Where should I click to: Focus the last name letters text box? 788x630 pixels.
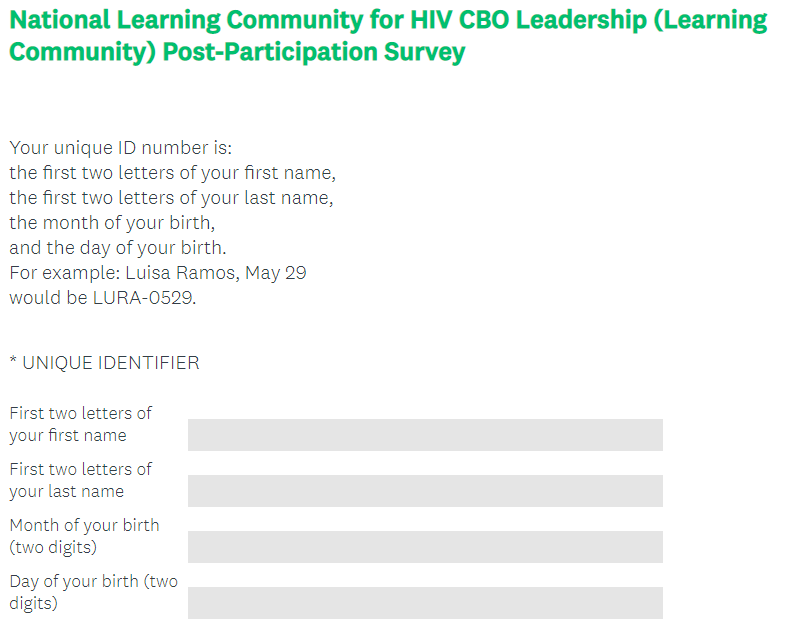[x=425, y=491]
